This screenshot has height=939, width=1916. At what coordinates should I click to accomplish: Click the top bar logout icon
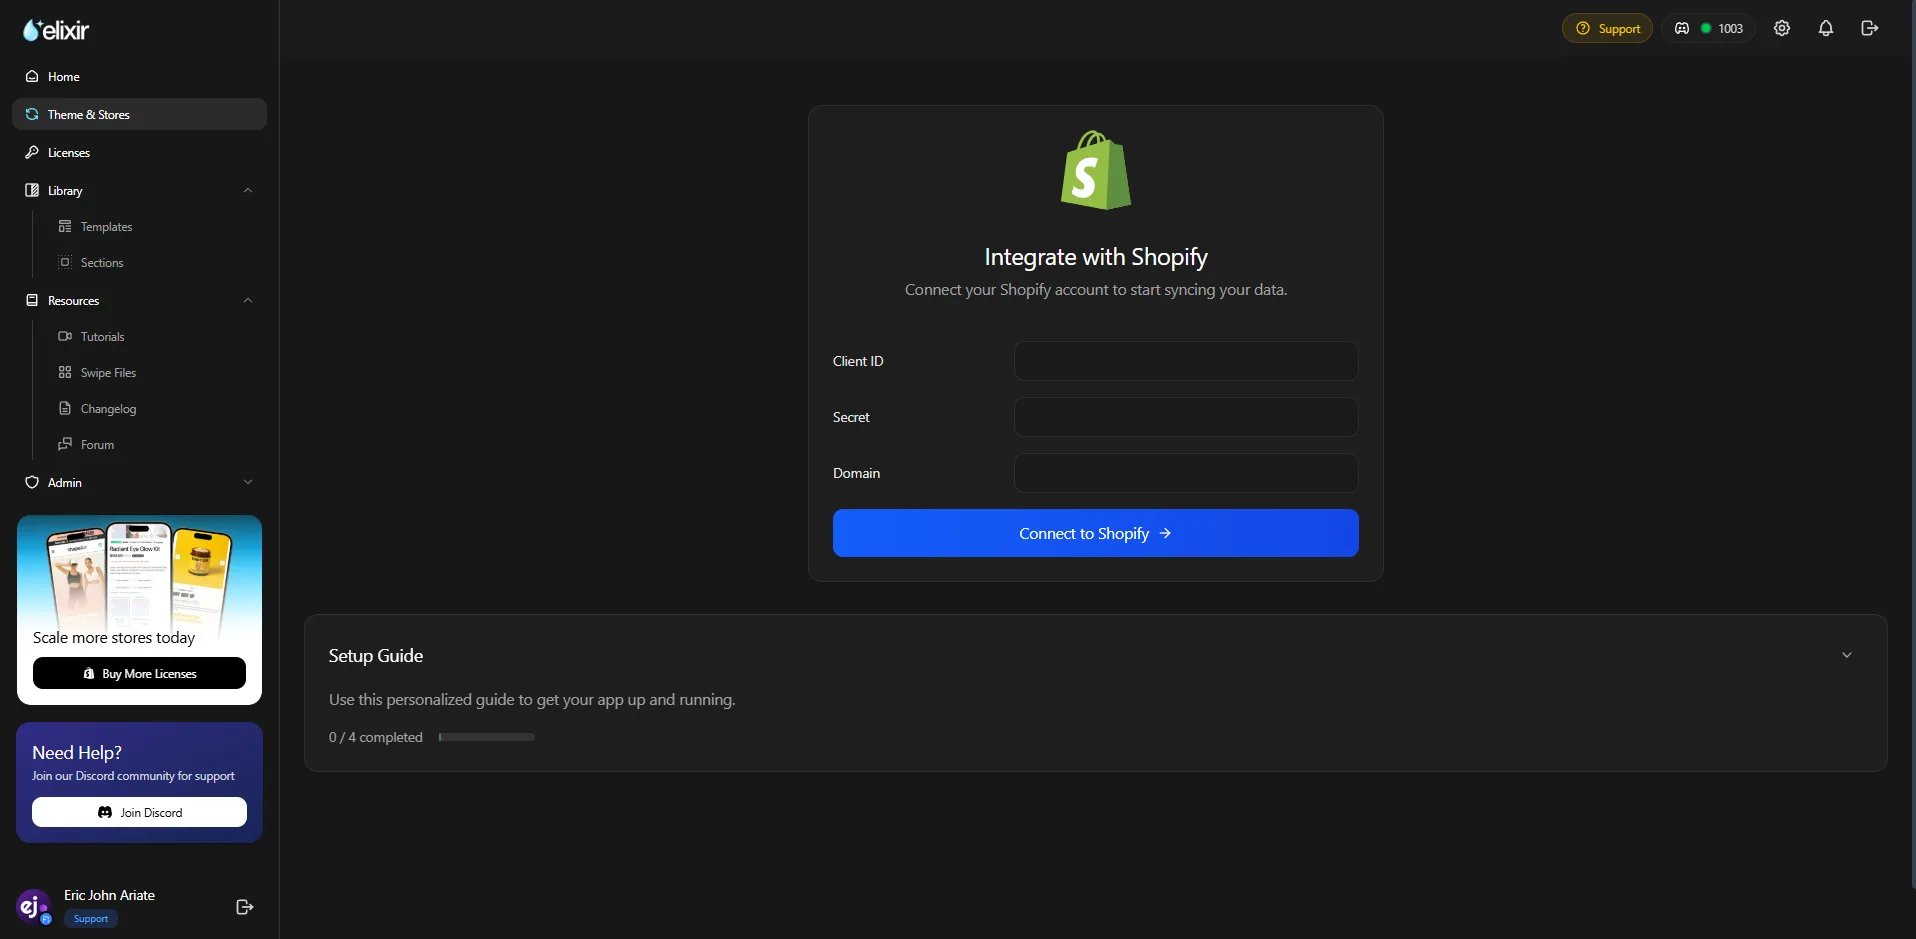tap(1870, 28)
